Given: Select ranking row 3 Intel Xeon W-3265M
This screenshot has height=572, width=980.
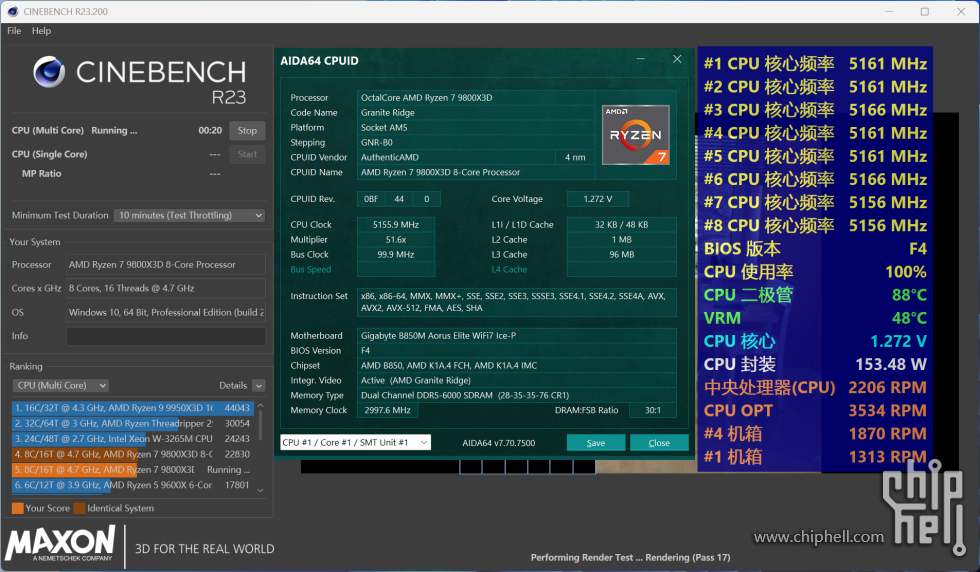Looking at the screenshot, I should (x=132, y=439).
